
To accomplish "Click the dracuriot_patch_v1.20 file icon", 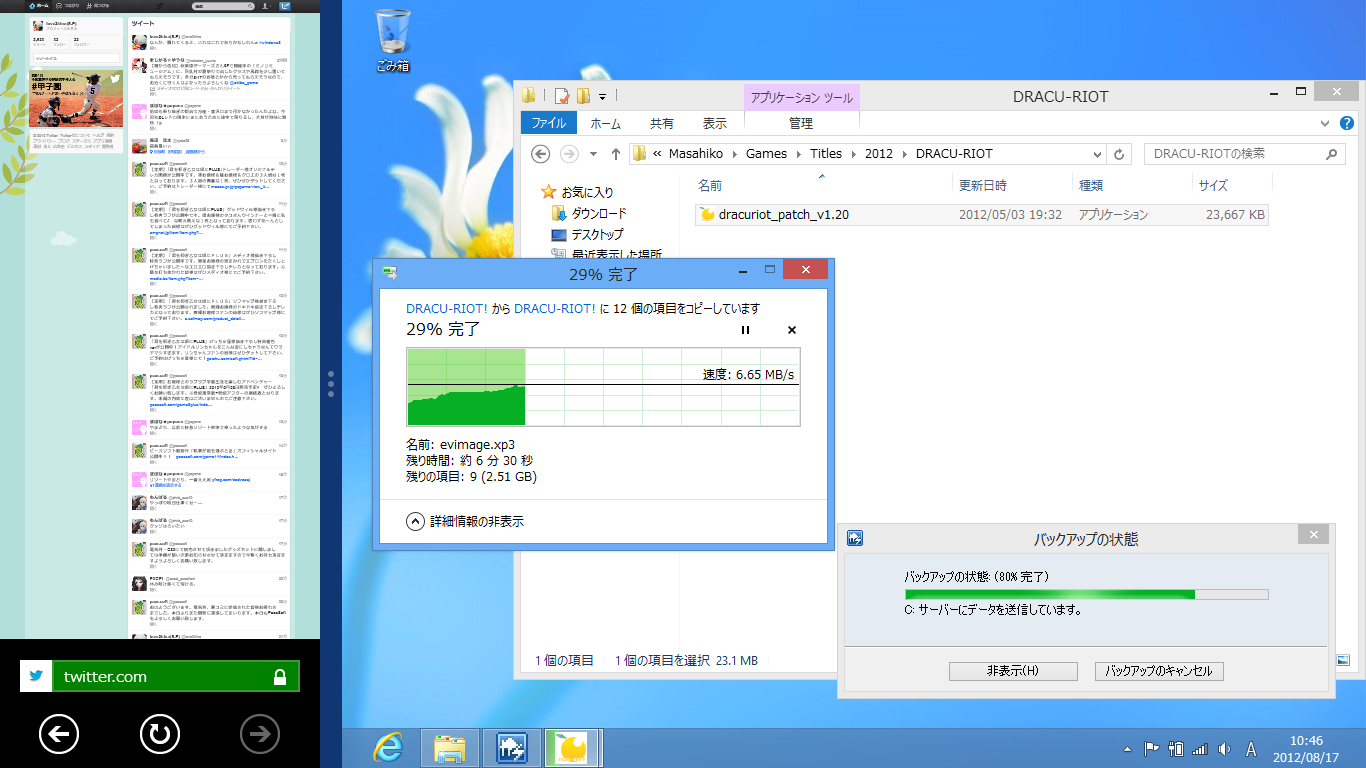I will tap(706, 215).
